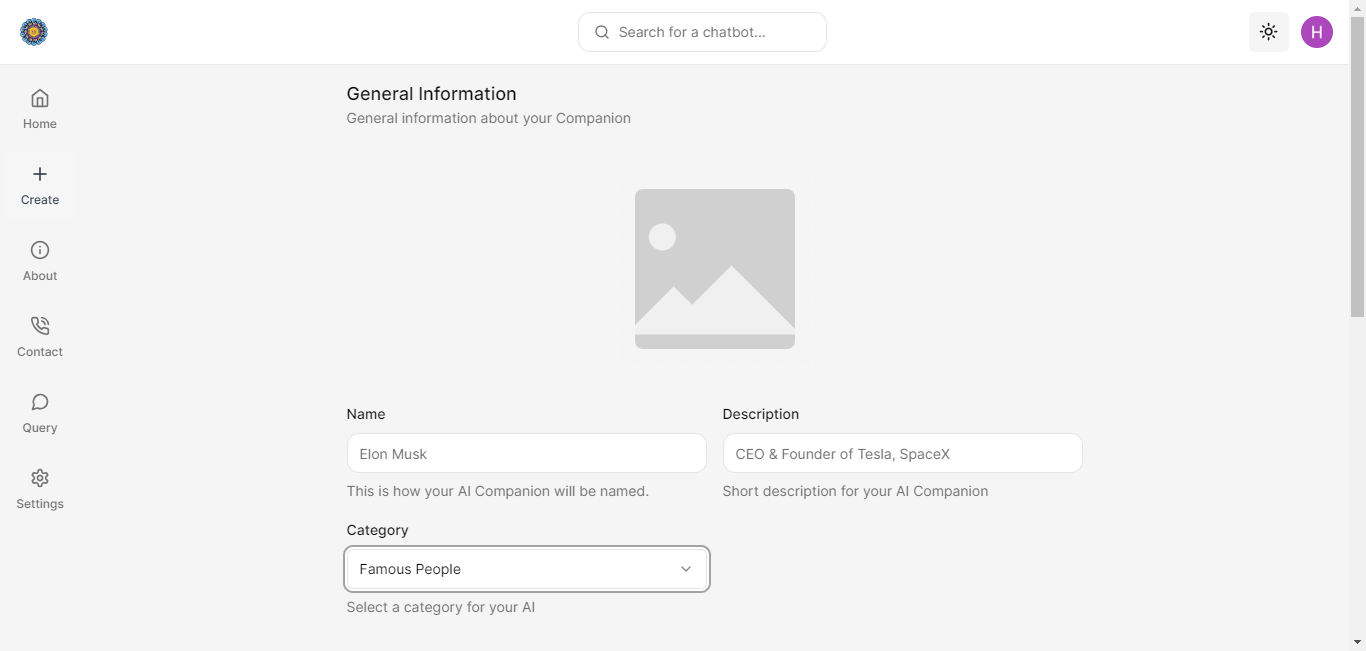
Task: Click the chevron arrow in Category select
Action: pos(686,569)
